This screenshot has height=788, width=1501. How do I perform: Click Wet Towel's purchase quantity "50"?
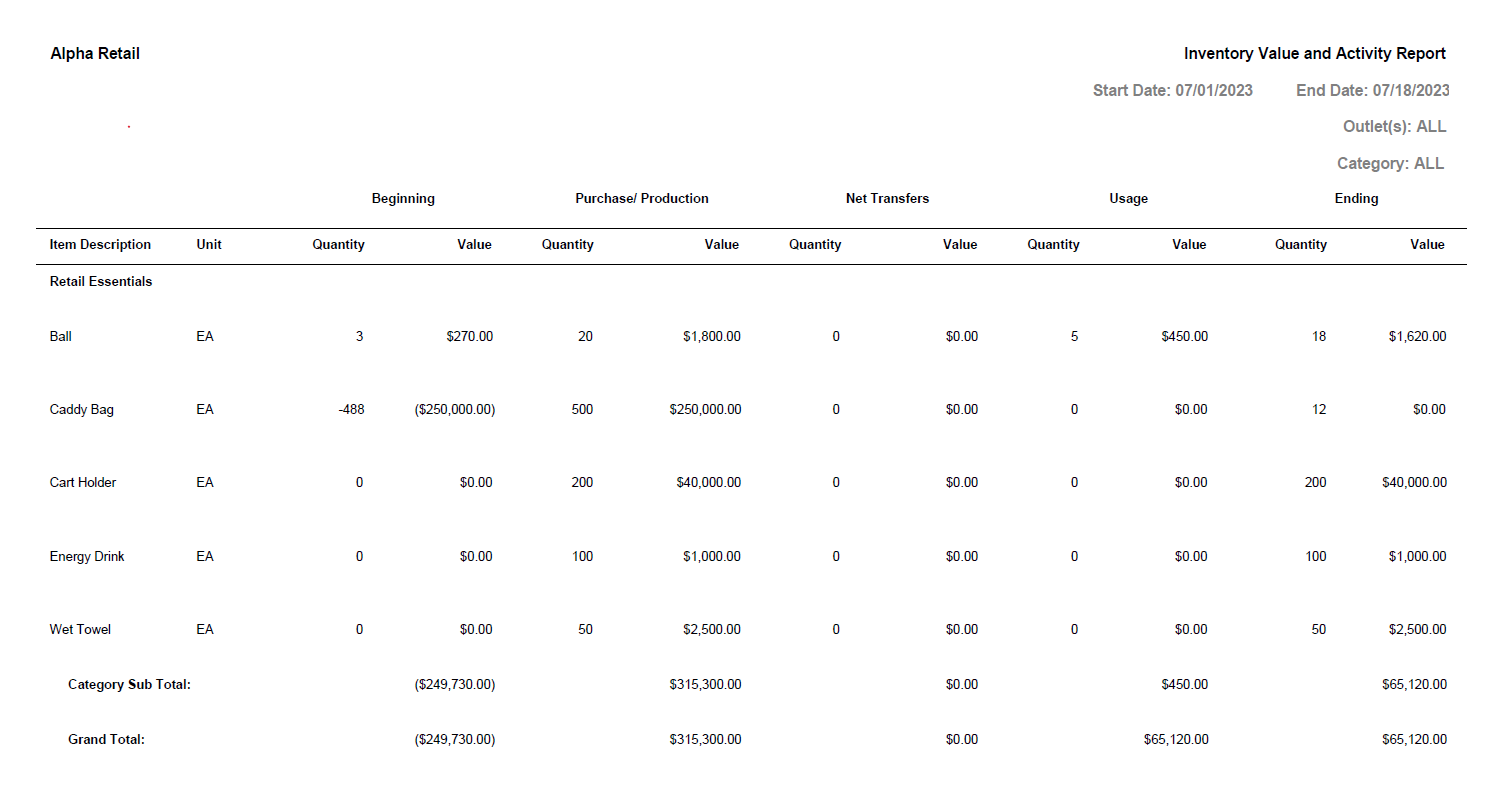pos(585,630)
